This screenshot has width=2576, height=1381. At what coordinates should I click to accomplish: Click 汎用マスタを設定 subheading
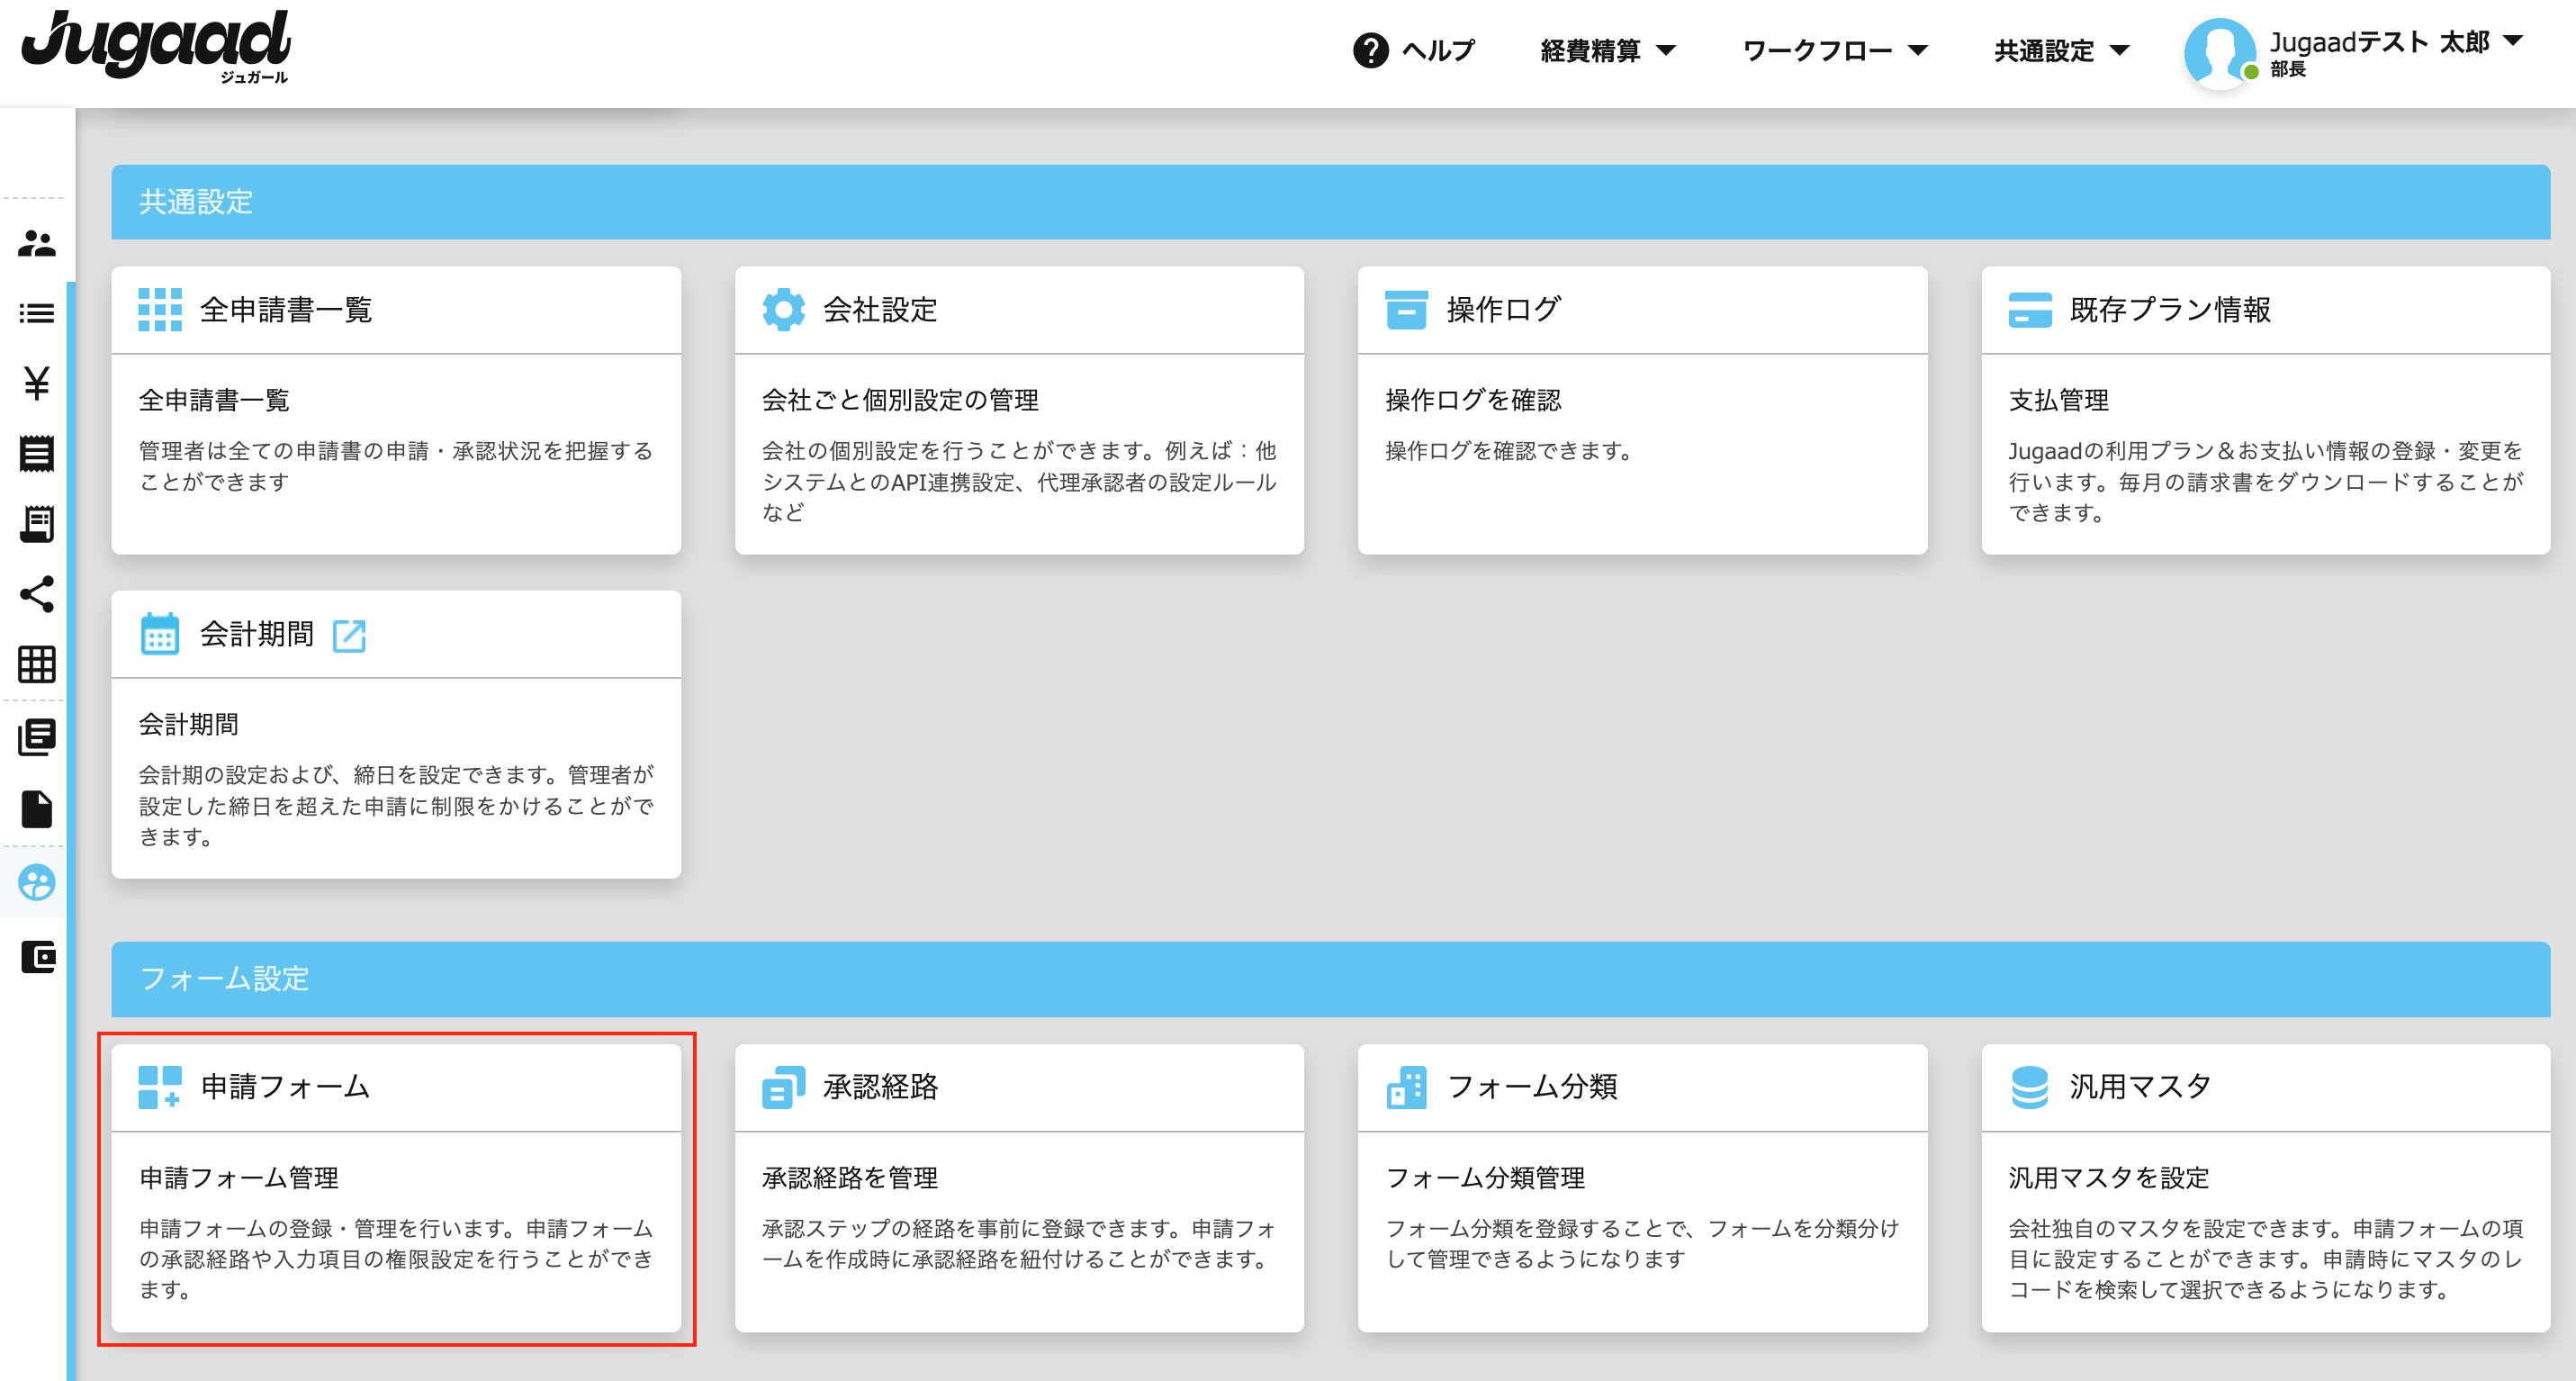coord(2109,1177)
